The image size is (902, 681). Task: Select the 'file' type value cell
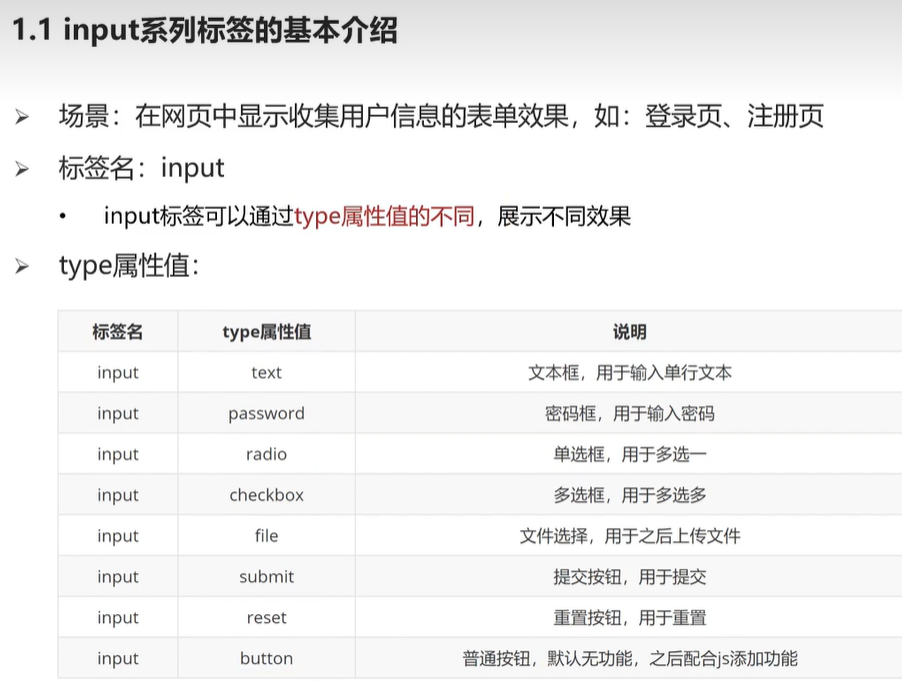point(266,536)
